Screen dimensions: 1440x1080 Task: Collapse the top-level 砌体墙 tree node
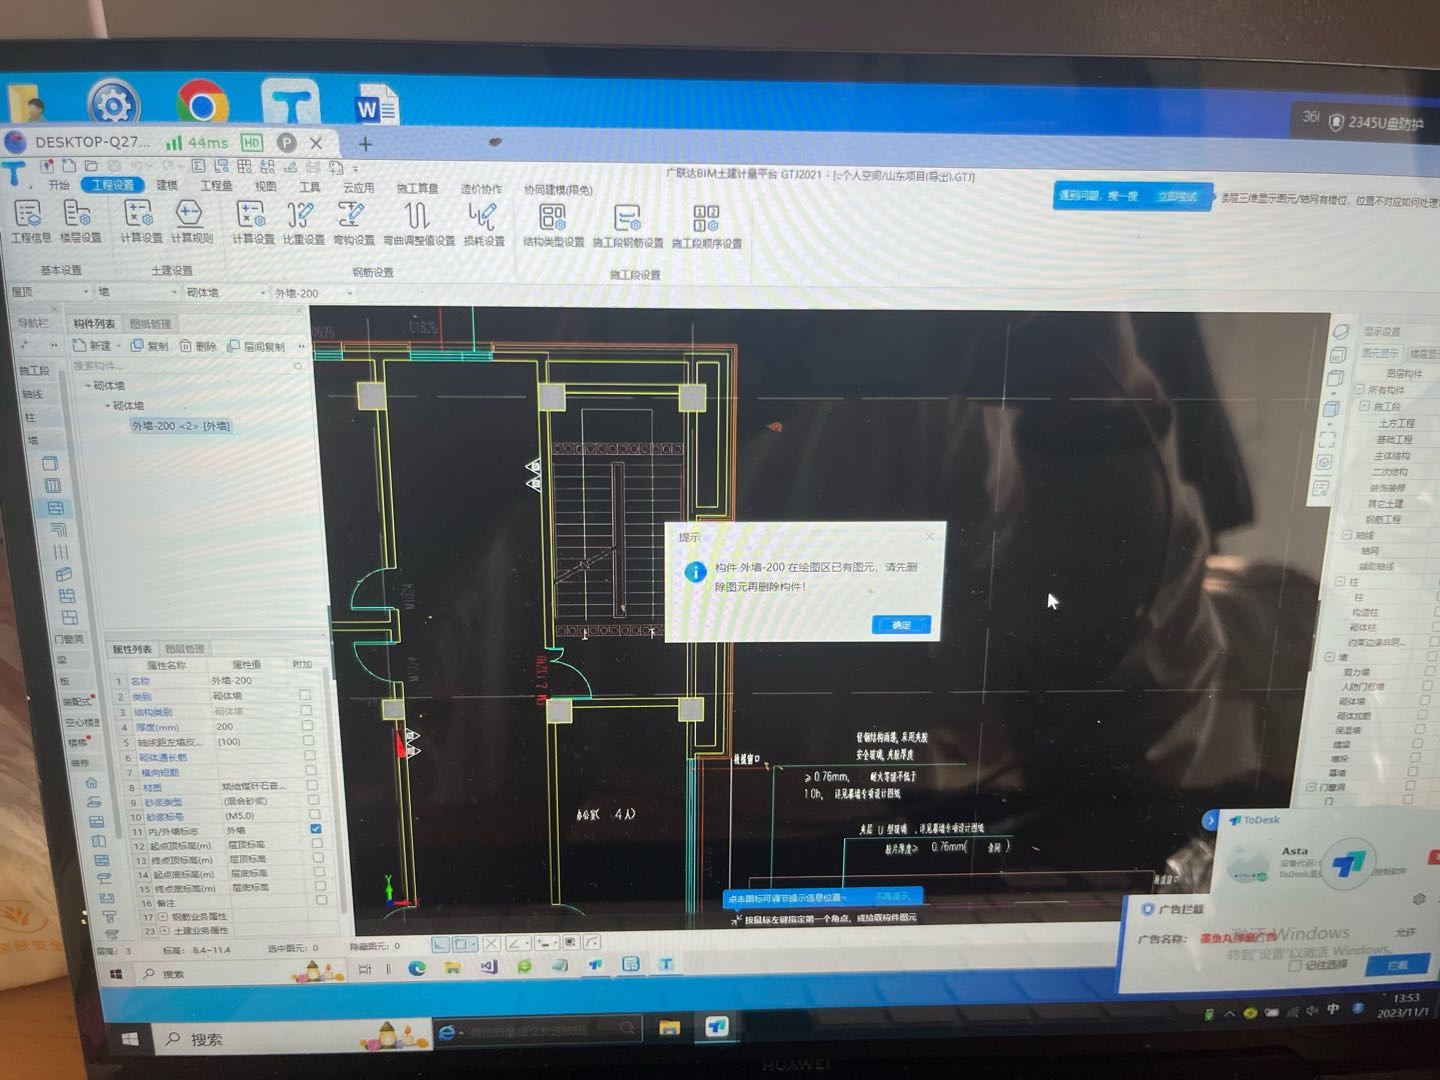(x=88, y=385)
